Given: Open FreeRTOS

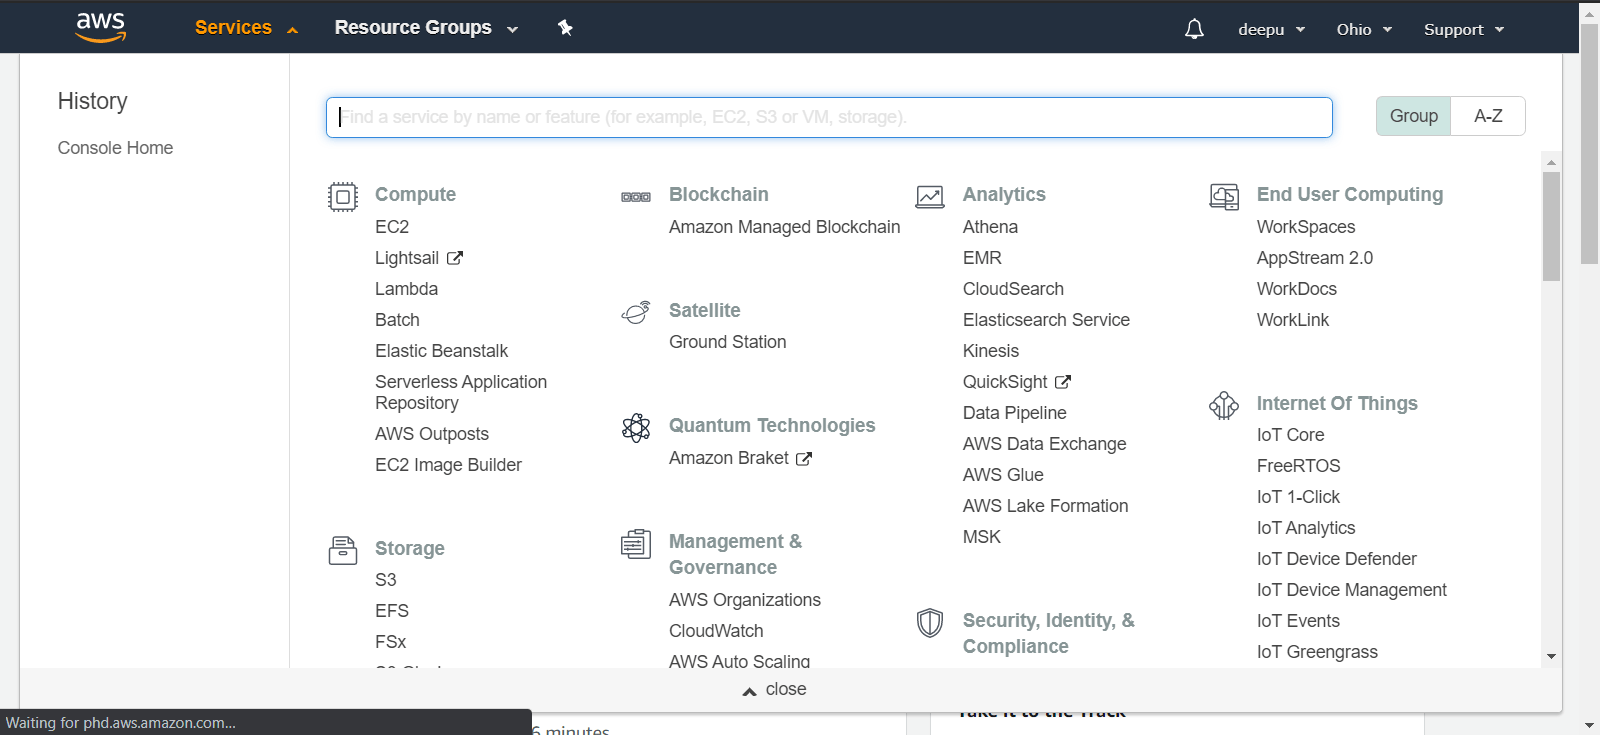Looking at the screenshot, I should click(1298, 466).
